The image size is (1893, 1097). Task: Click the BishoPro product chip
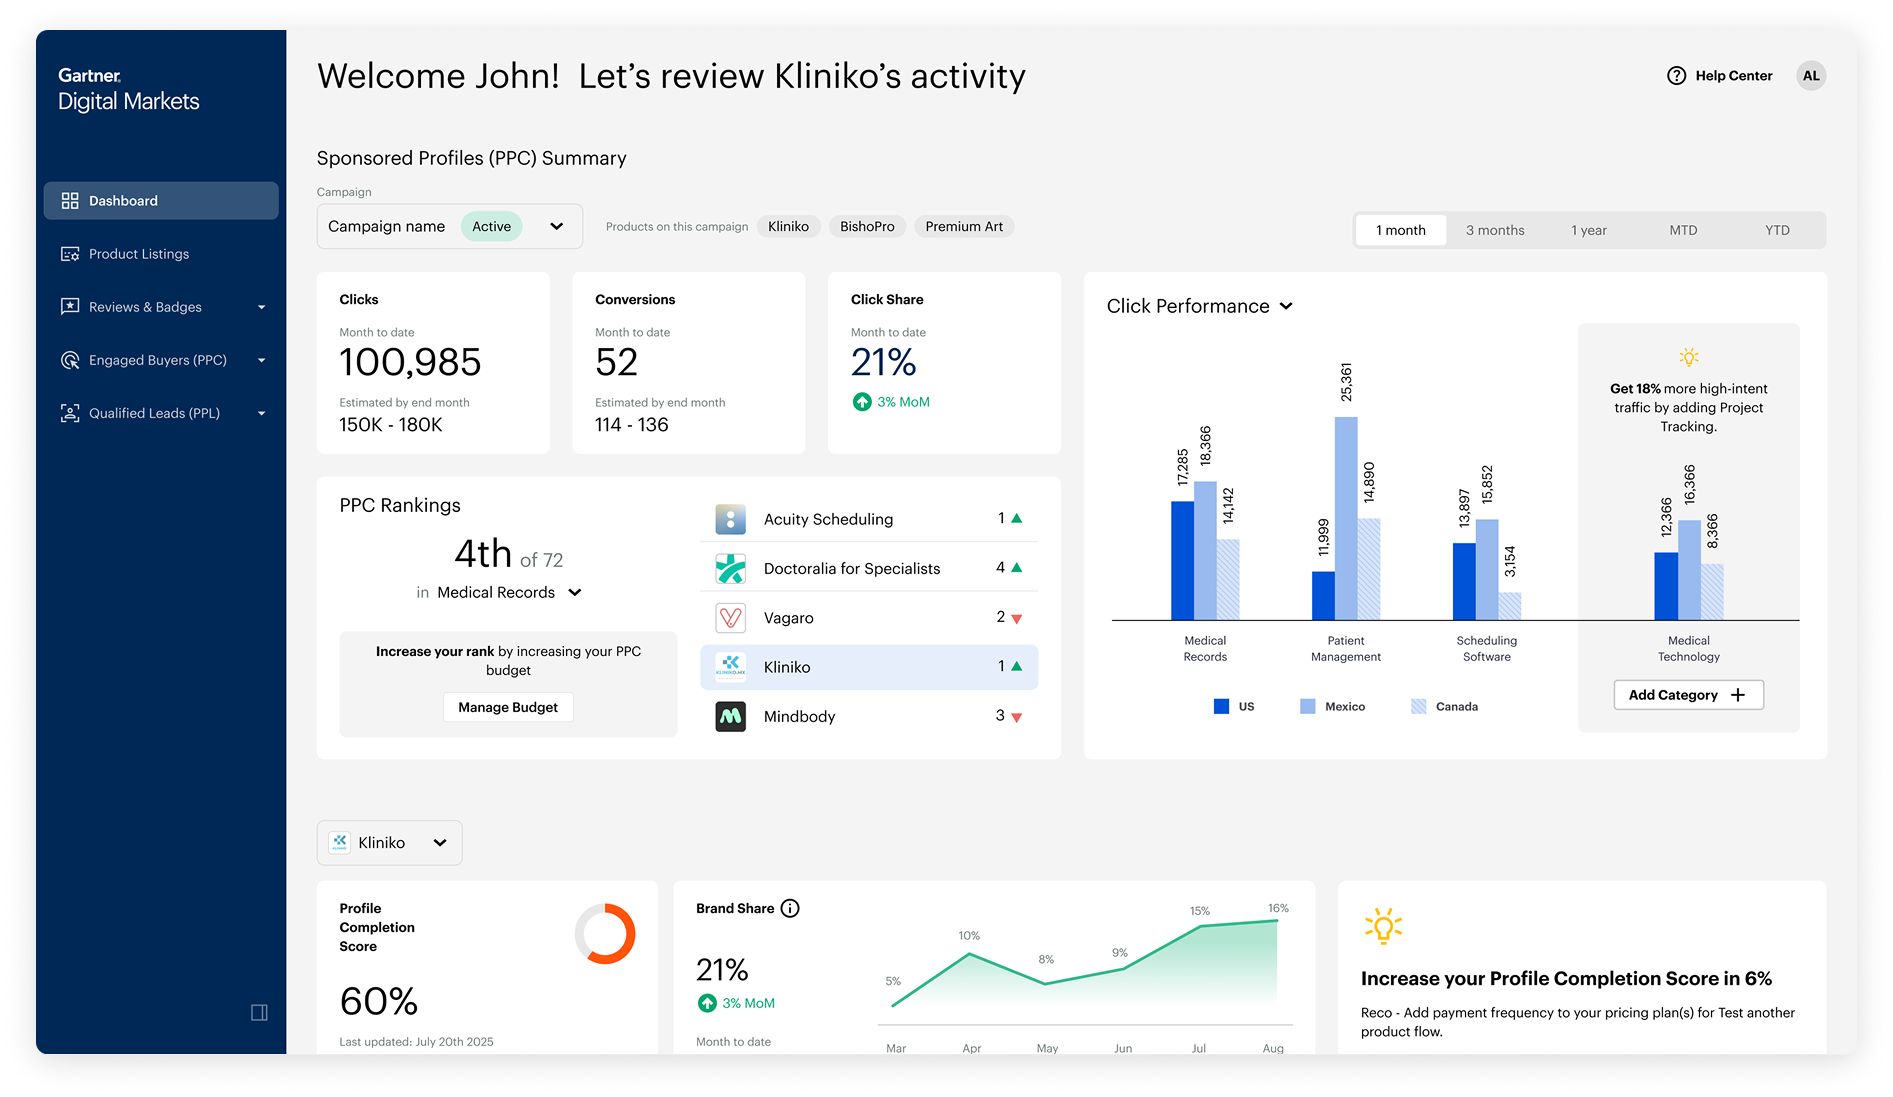[867, 227]
